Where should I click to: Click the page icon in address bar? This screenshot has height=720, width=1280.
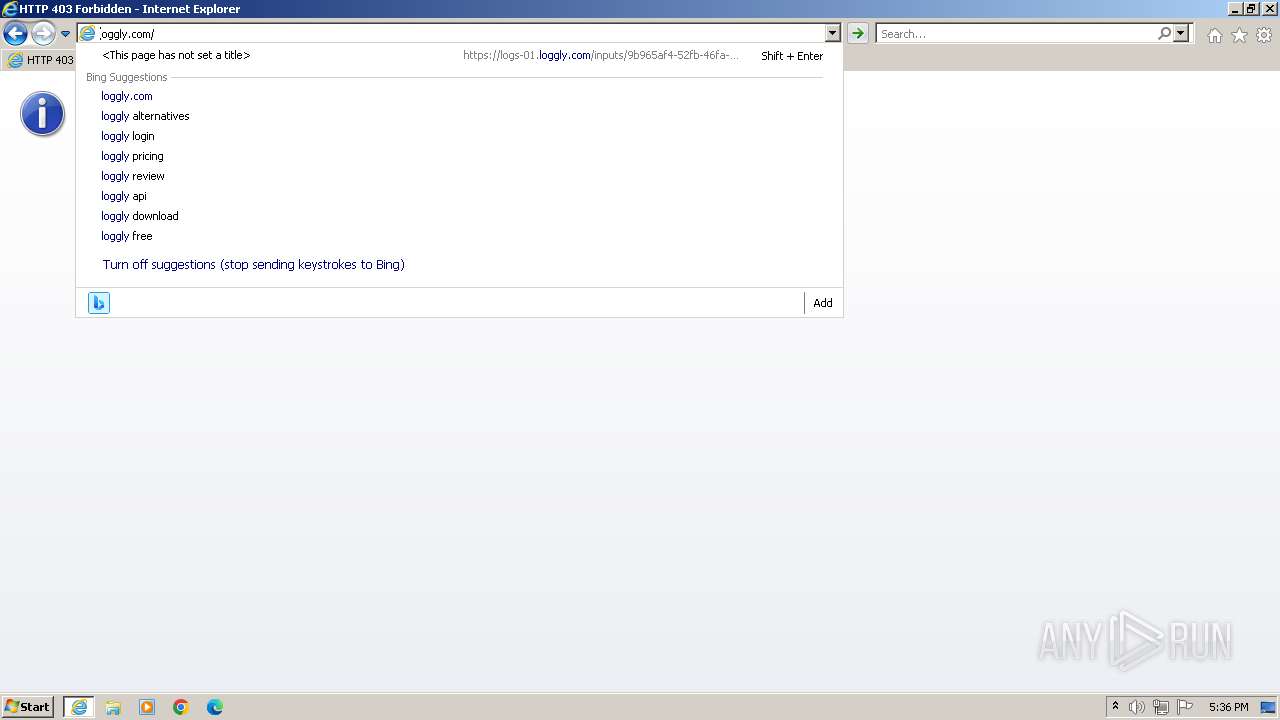click(88, 33)
